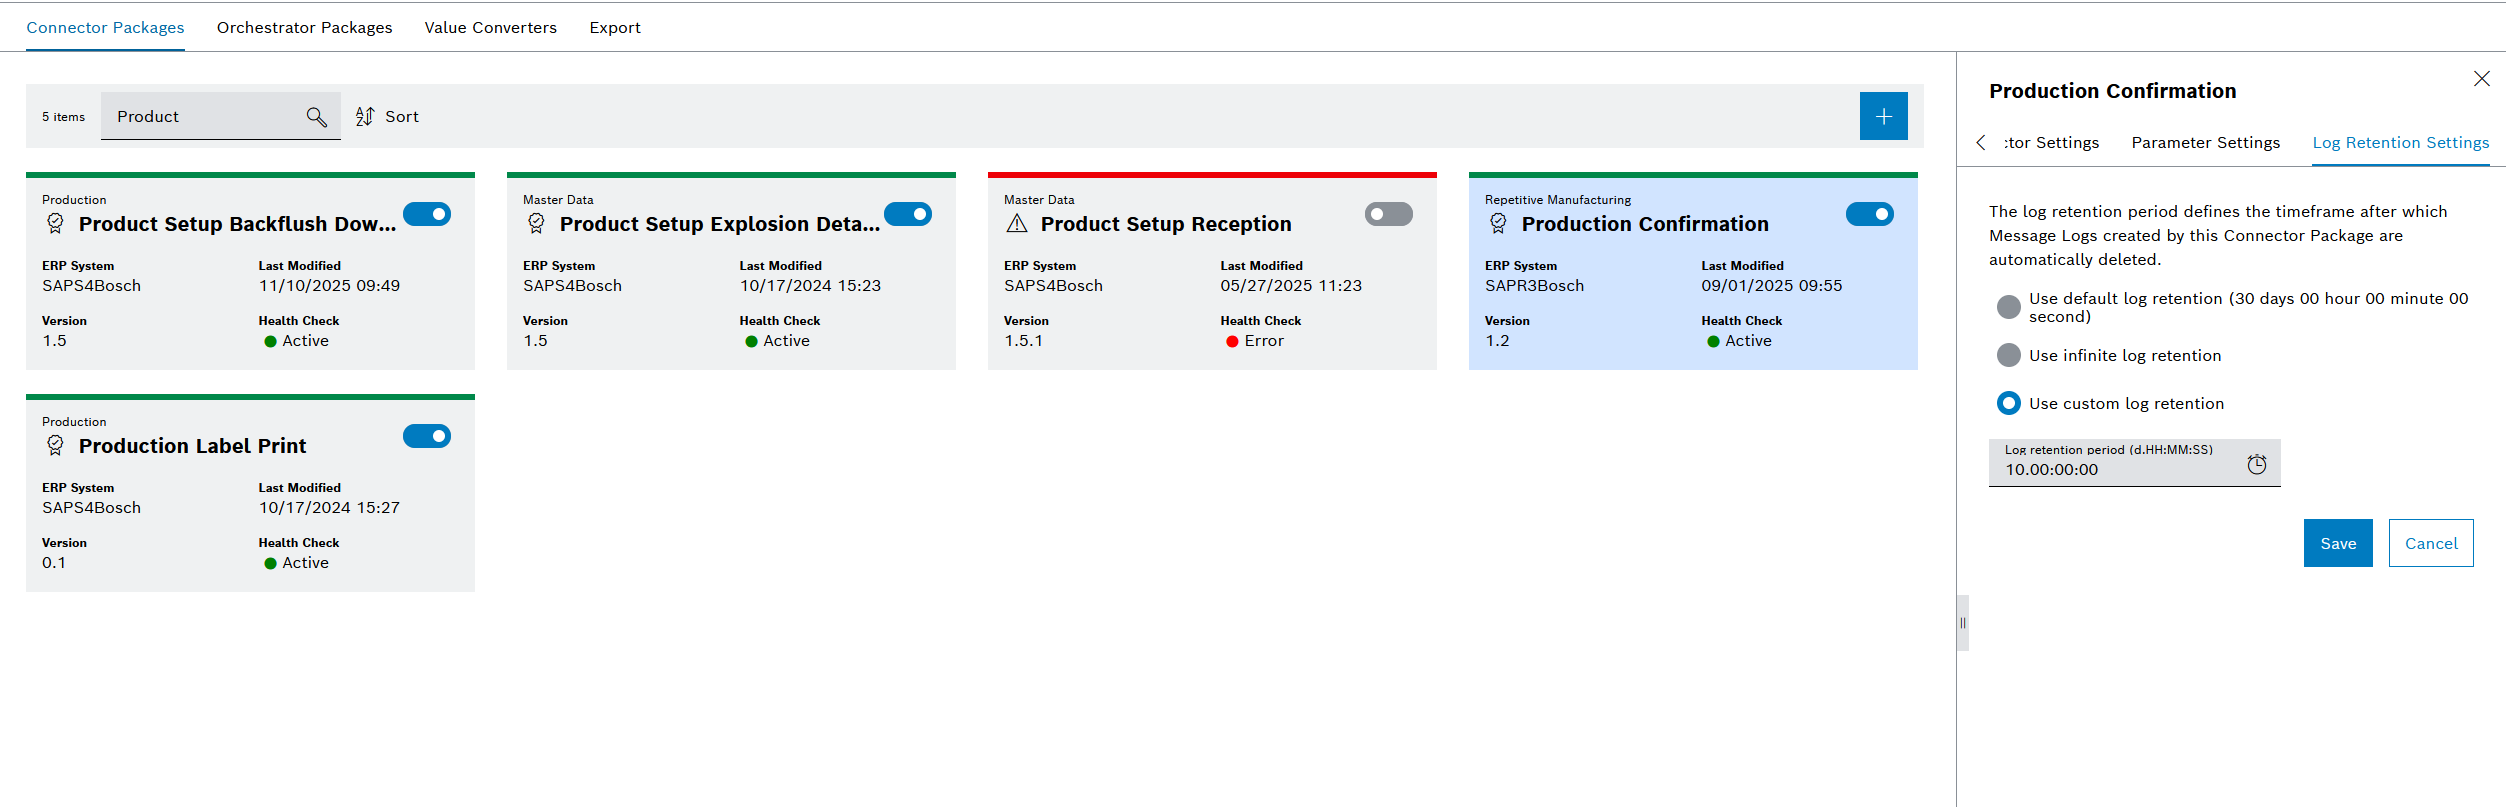Open the Product Setup Backflush Dow... card title

pyautogui.click(x=237, y=224)
